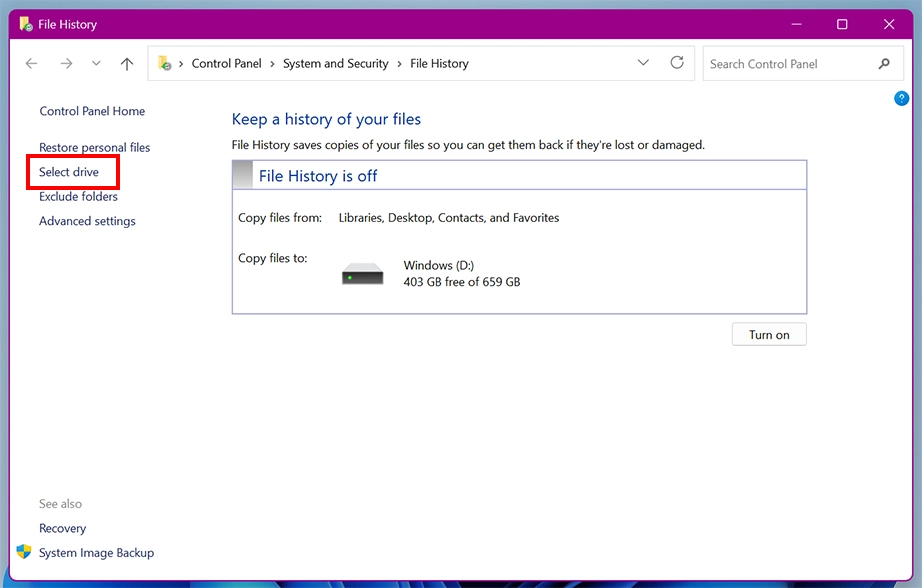Expand the chevron after System and Security
Screen dimensions: 922x588
point(399,64)
